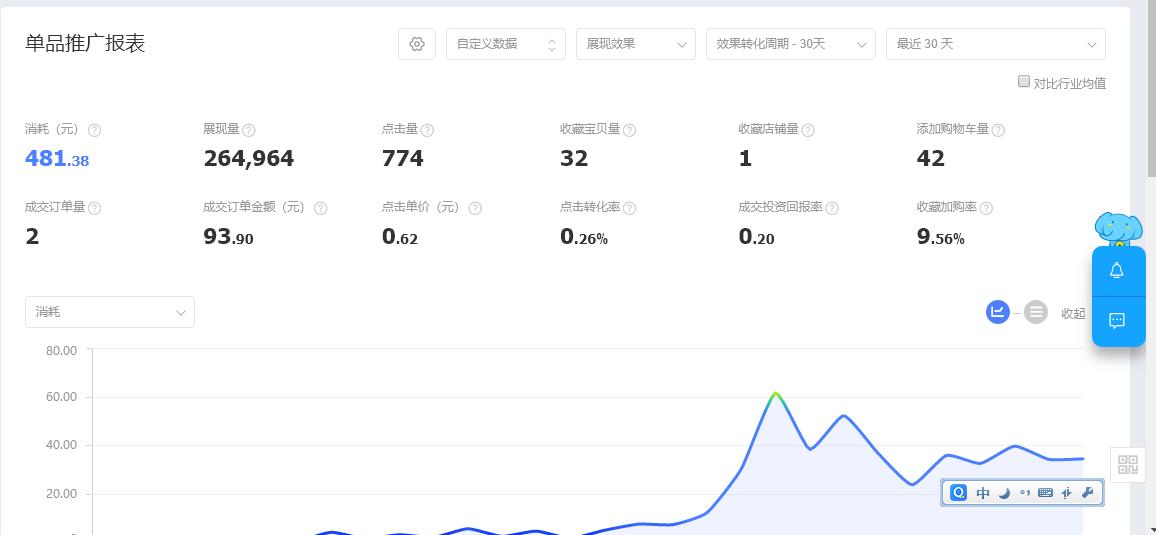Select the 93.90 order amount value
Image resolution: width=1156 pixels, height=535 pixels.
(229, 237)
